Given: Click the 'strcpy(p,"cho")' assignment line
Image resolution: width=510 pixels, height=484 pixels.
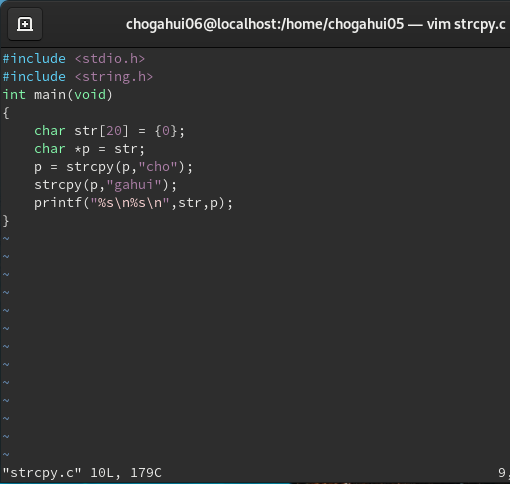Looking at the screenshot, I should [x=113, y=167].
